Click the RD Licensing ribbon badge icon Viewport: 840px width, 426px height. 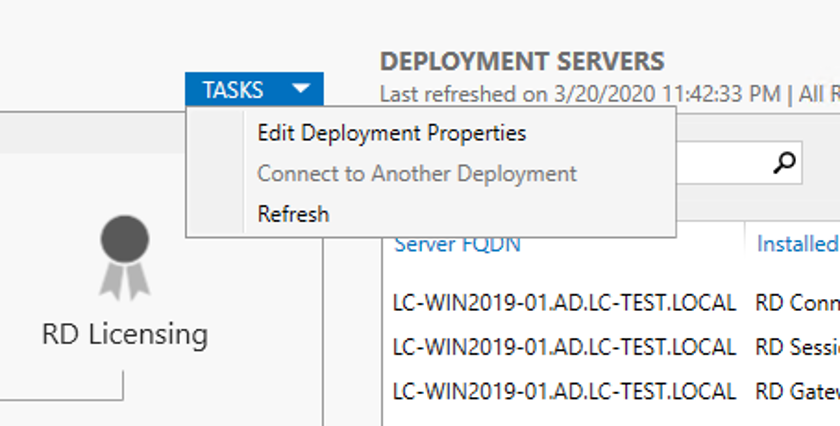(124, 256)
